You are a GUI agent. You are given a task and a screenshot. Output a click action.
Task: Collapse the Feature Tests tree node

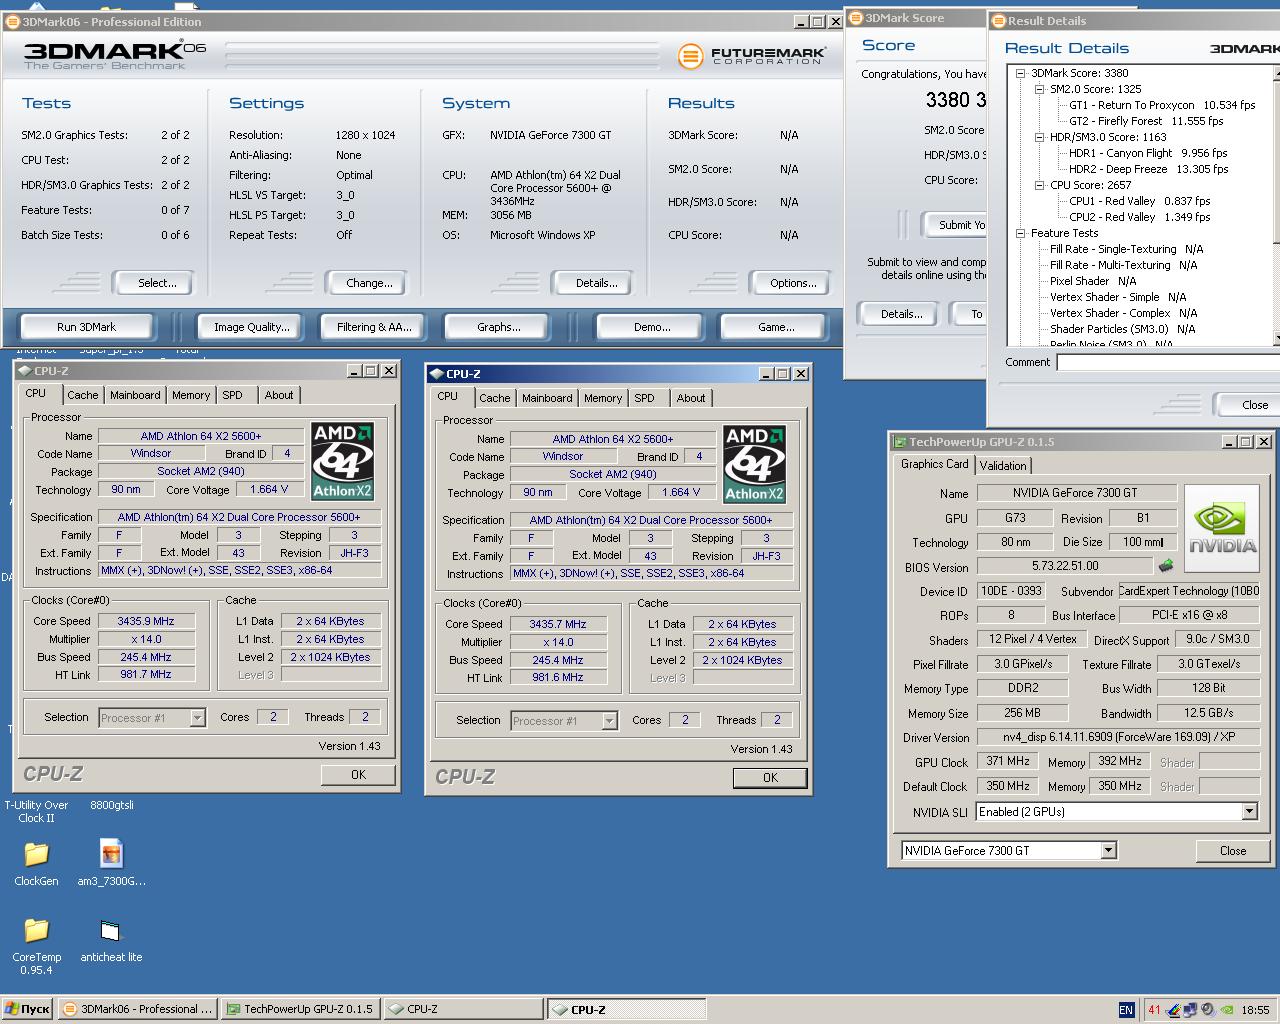[1020, 233]
